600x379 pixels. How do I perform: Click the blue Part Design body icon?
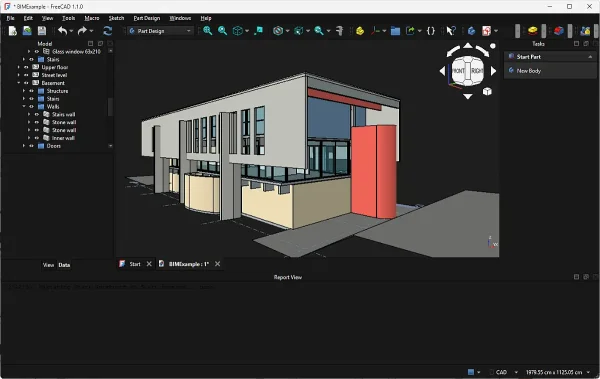click(x=471, y=31)
